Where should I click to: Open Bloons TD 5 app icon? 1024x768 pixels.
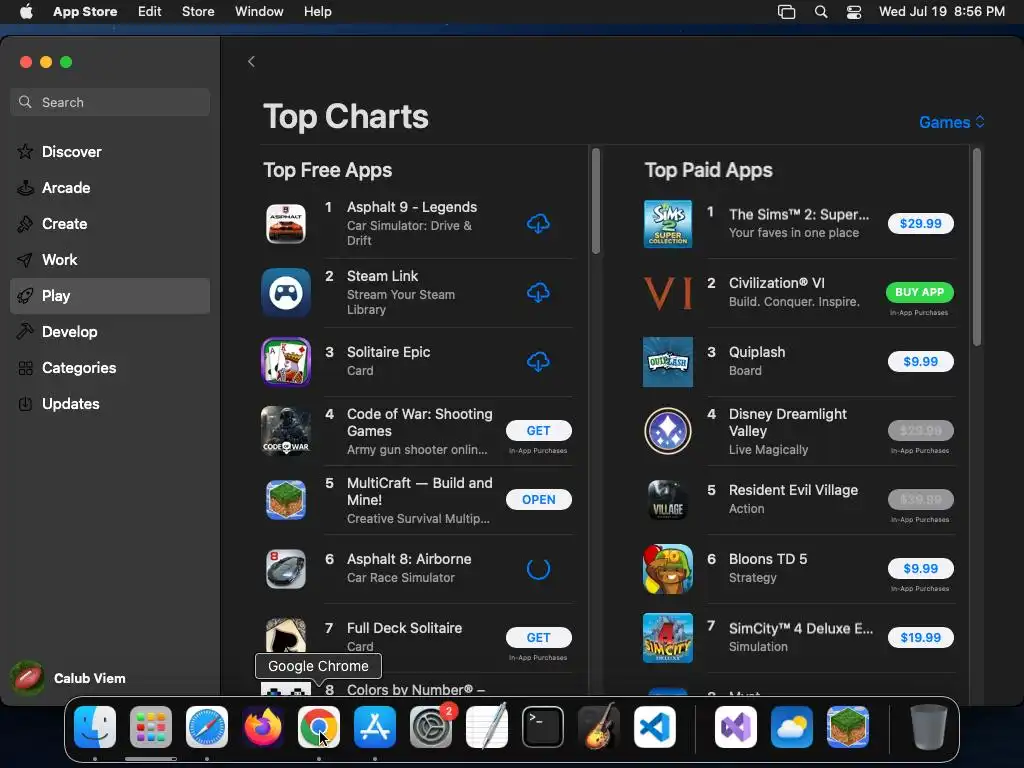coord(667,569)
